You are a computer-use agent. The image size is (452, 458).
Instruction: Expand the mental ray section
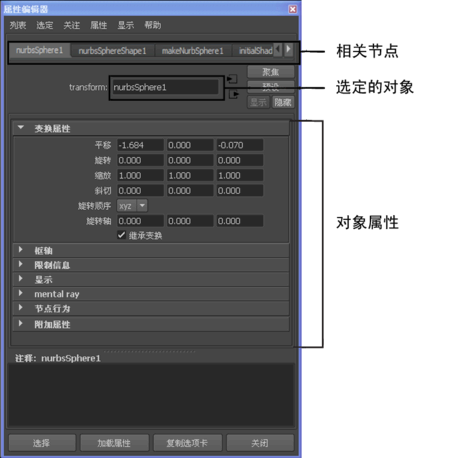(151, 294)
